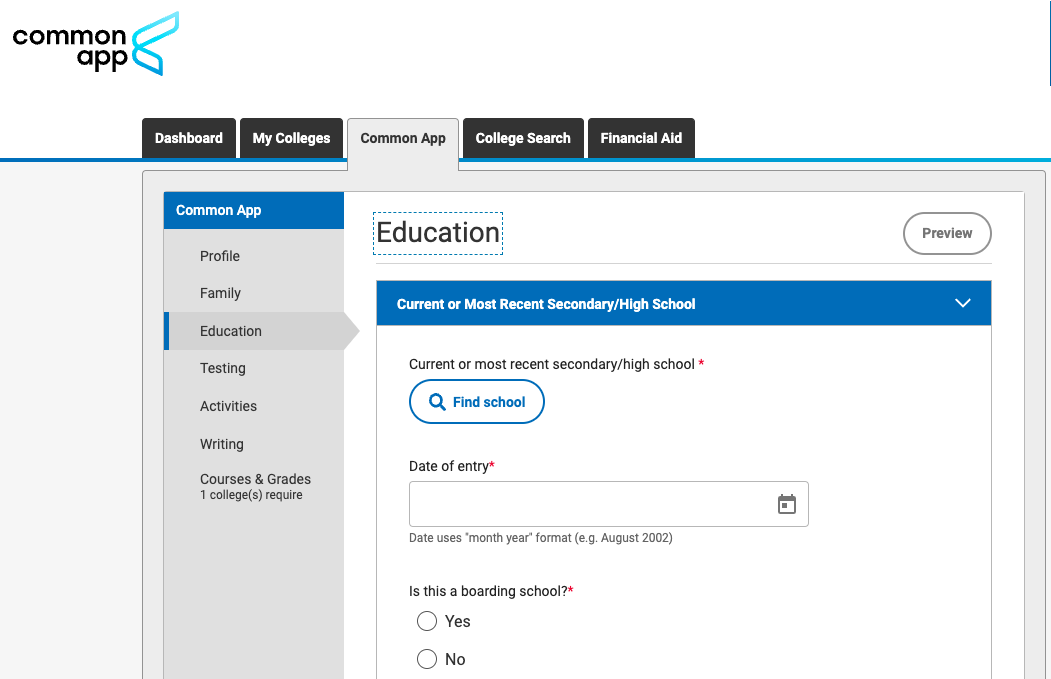Click the Preview button

947,233
